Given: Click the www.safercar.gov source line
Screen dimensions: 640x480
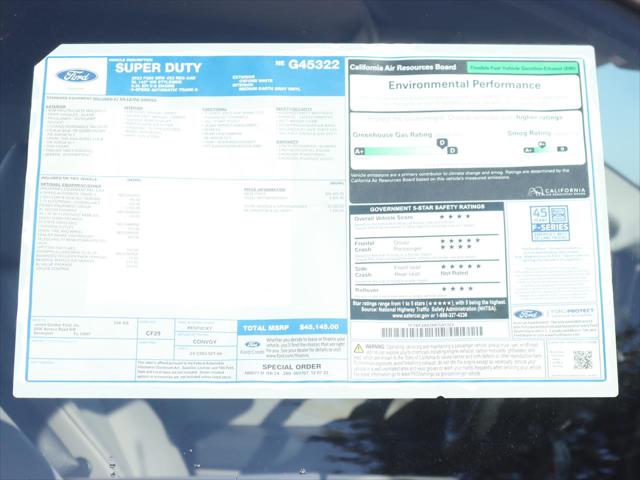Looking at the screenshot, I should [429, 315].
